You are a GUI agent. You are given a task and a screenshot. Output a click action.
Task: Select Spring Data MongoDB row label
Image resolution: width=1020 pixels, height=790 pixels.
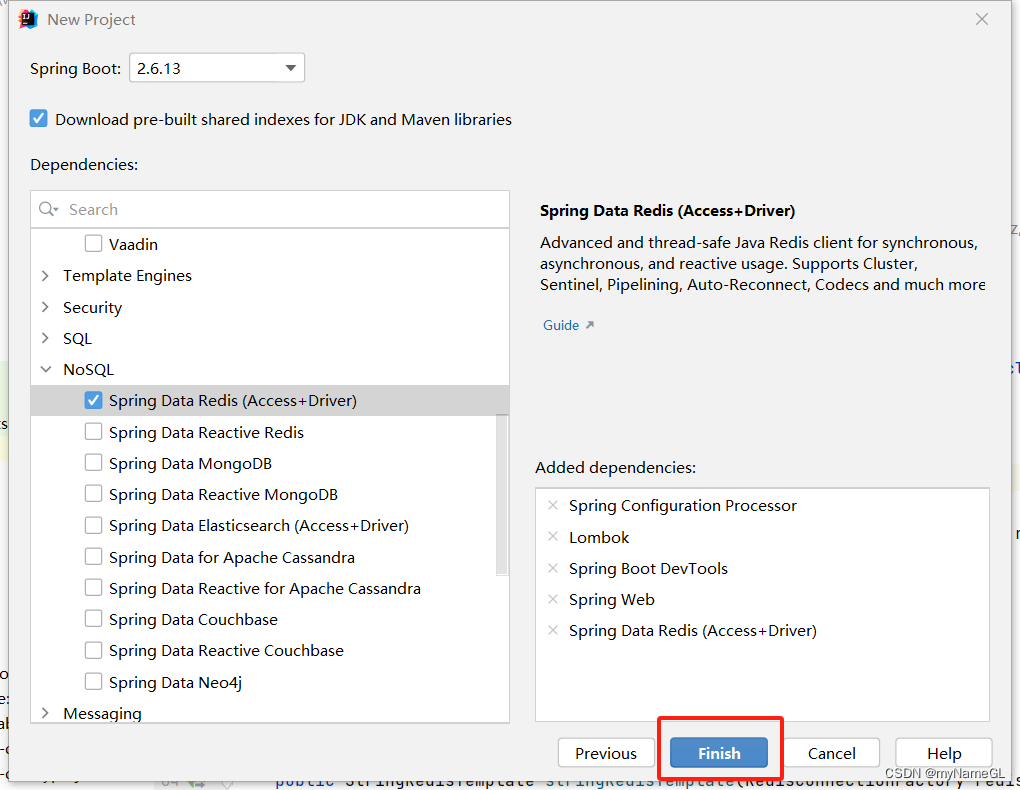[190, 463]
